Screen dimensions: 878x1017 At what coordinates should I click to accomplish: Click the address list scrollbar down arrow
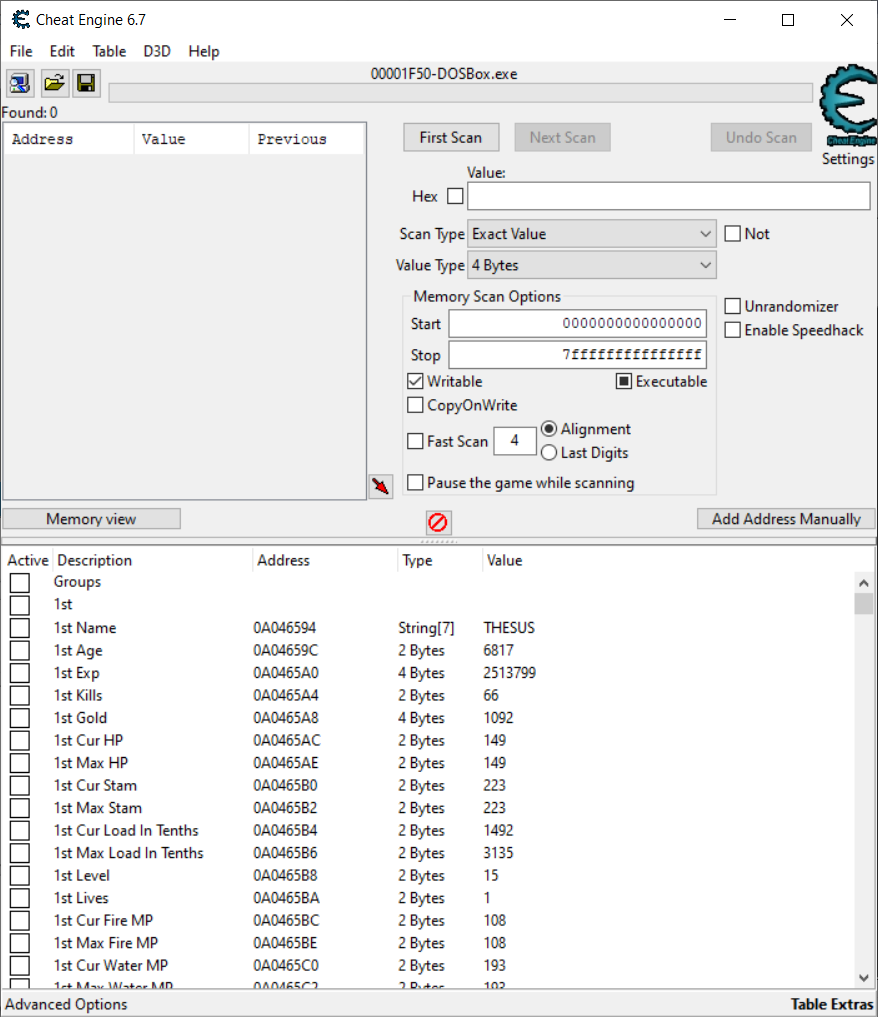tap(865, 977)
